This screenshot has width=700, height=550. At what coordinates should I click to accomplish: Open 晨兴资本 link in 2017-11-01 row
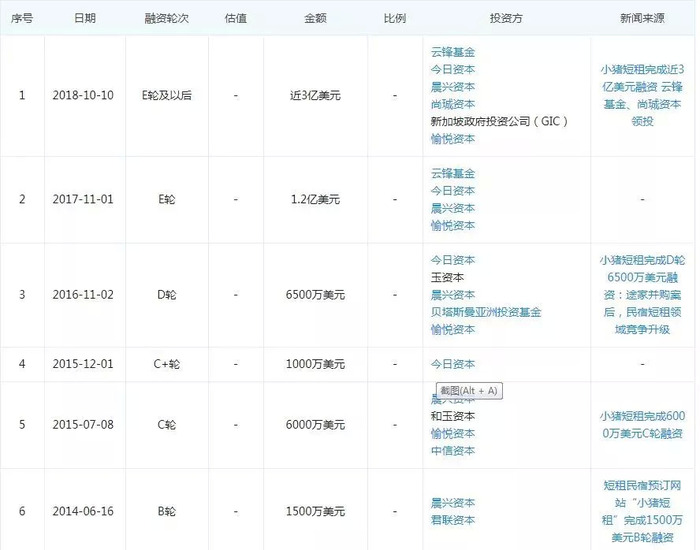pos(452,208)
